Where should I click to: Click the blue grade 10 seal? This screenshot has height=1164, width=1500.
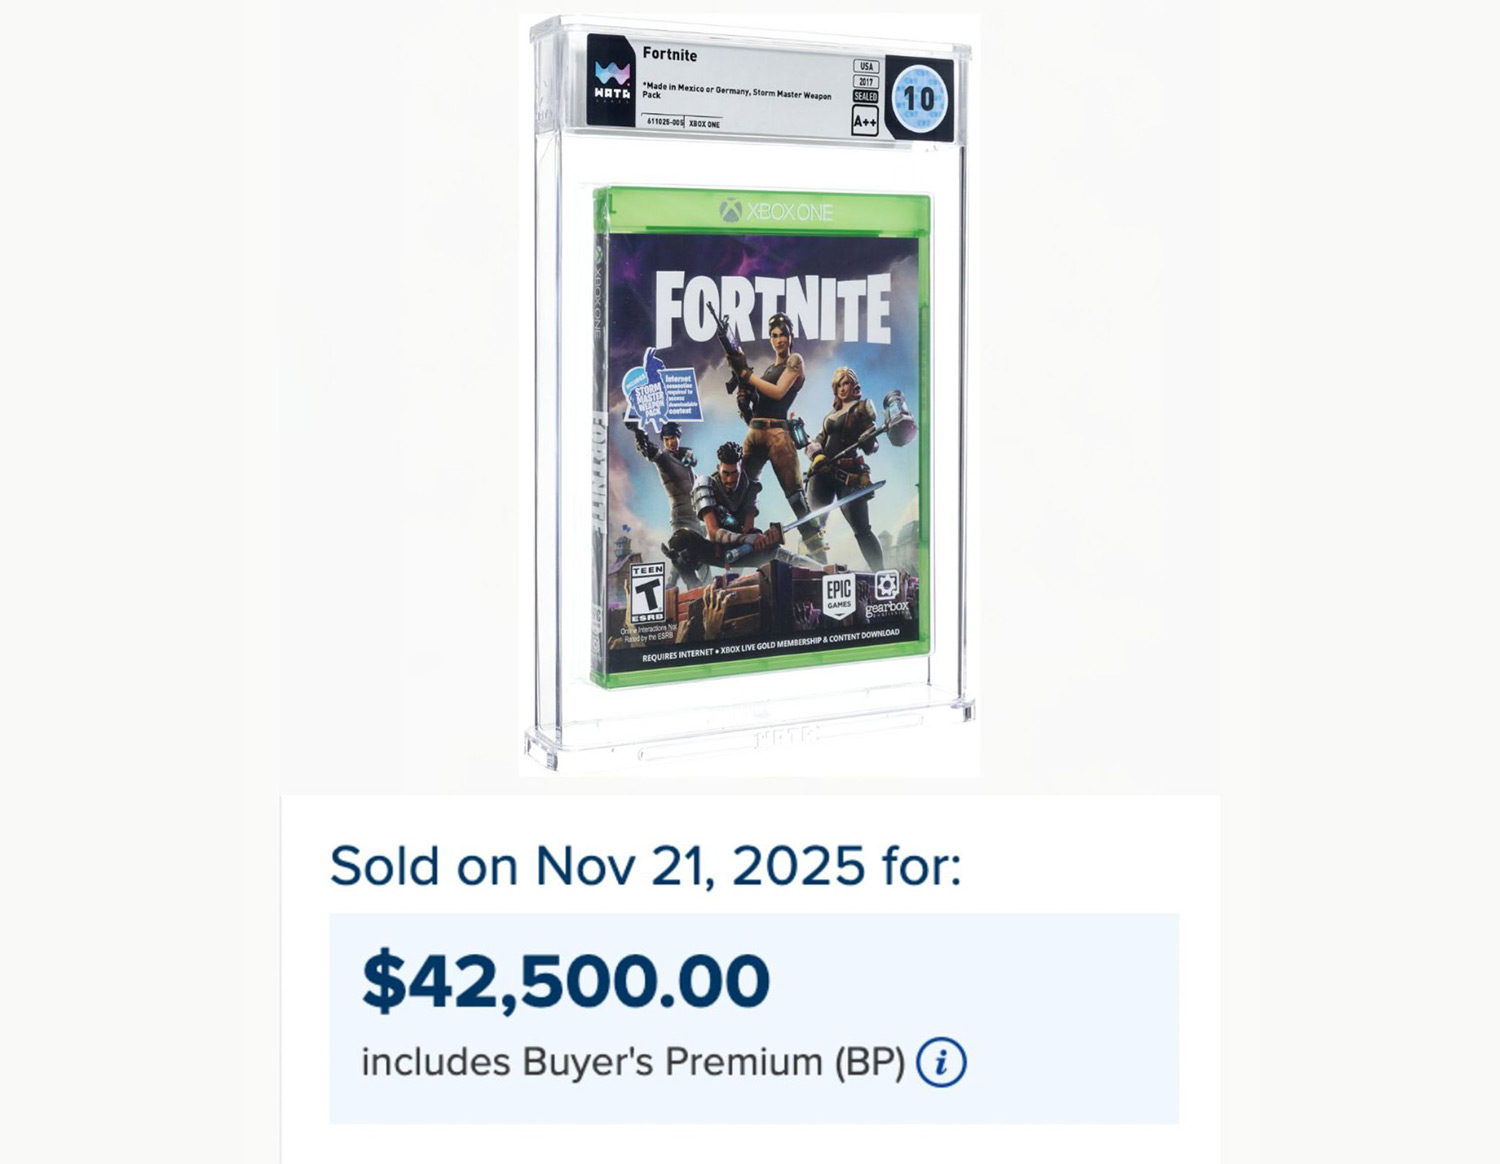pos(918,98)
